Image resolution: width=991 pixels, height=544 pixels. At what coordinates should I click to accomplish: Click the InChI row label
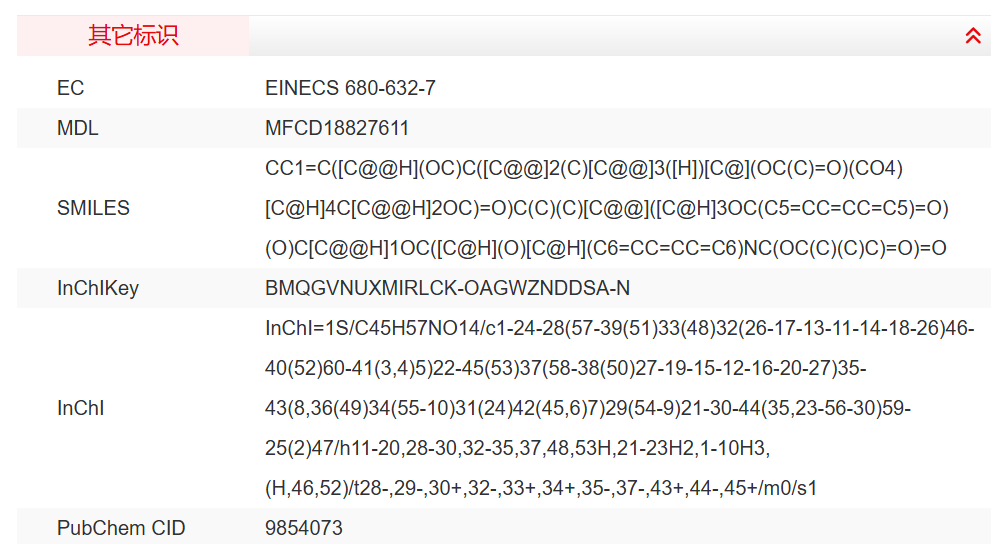80,408
